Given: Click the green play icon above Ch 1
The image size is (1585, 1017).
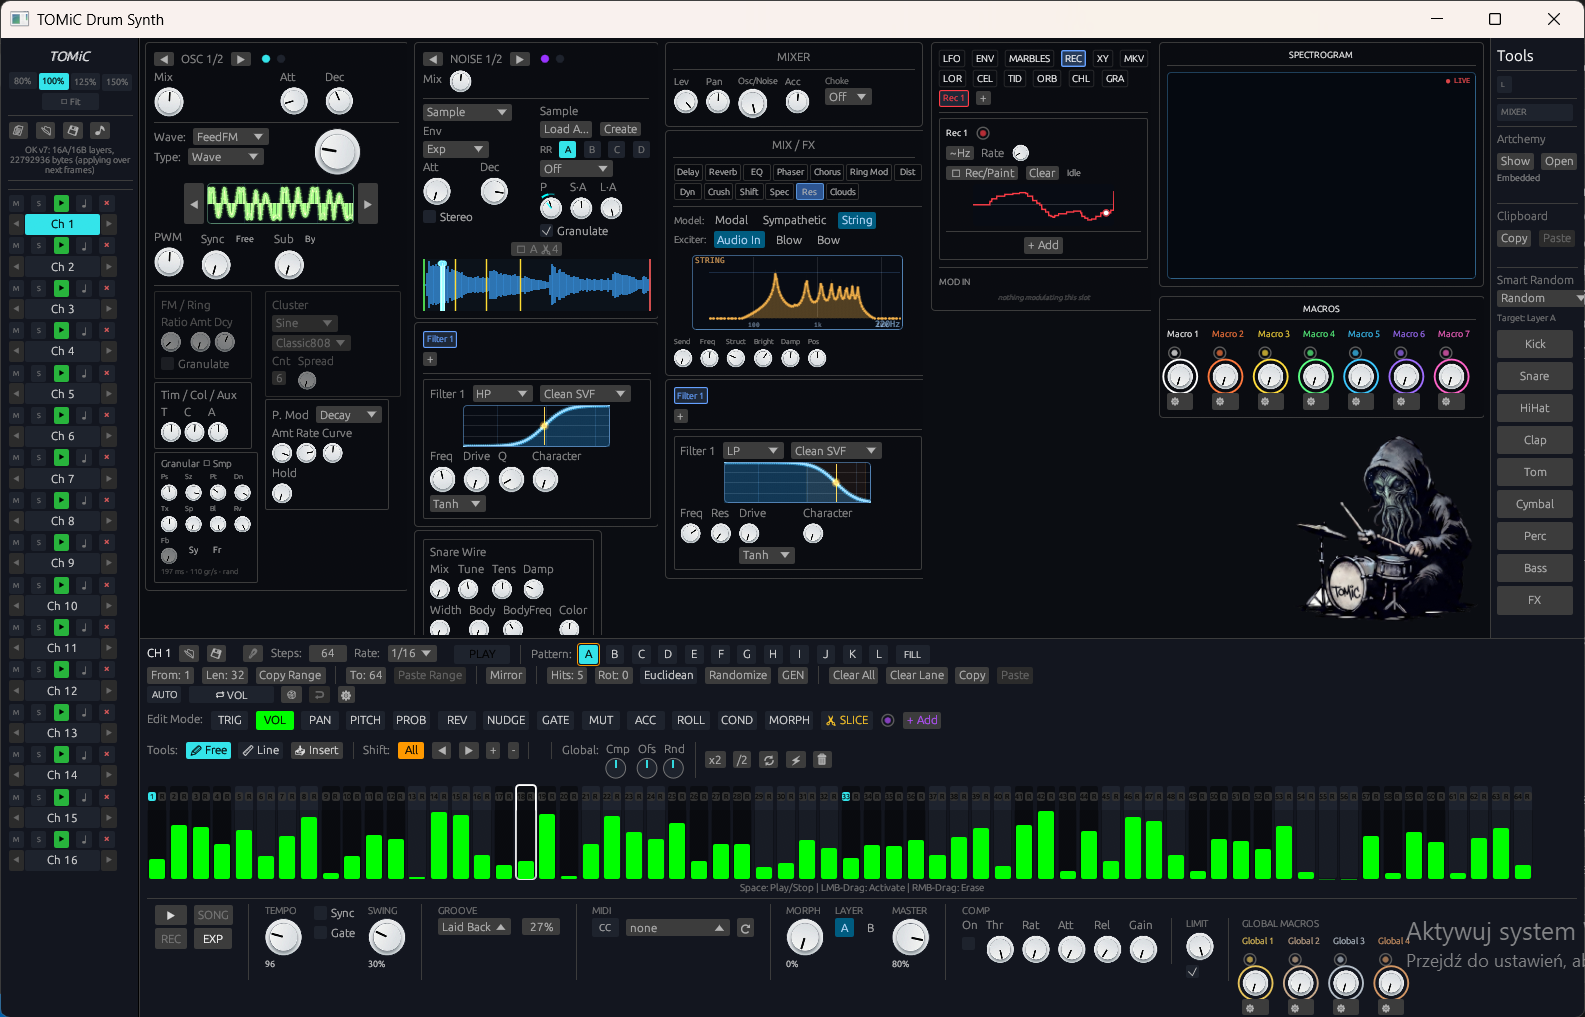Looking at the screenshot, I should [x=61, y=203].
